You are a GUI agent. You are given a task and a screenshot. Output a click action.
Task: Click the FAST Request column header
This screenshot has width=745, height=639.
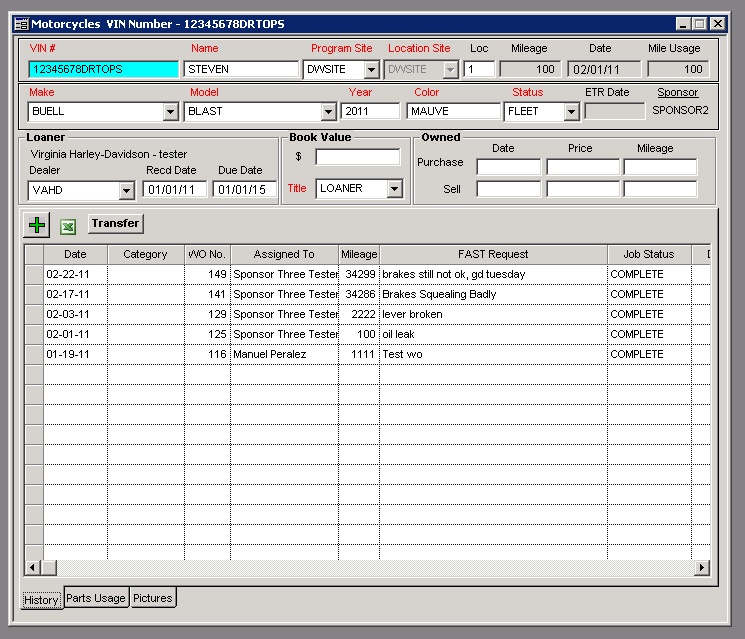click(x=493, y=255)
